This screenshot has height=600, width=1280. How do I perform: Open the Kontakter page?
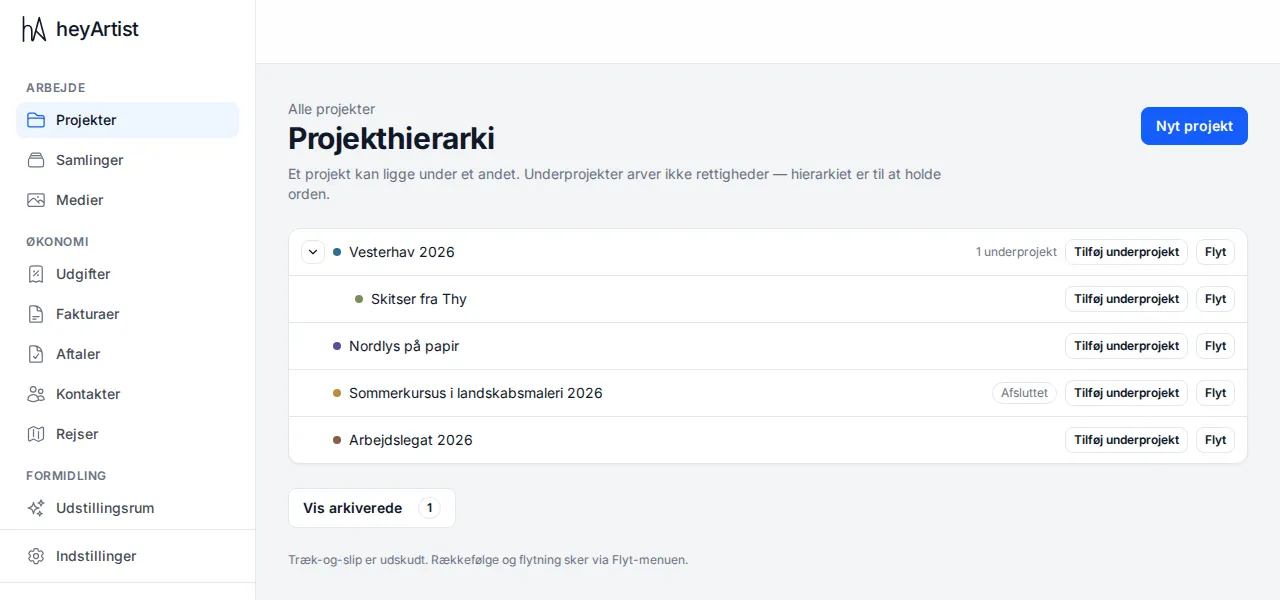pyautogui.click(x=127, y=394)
